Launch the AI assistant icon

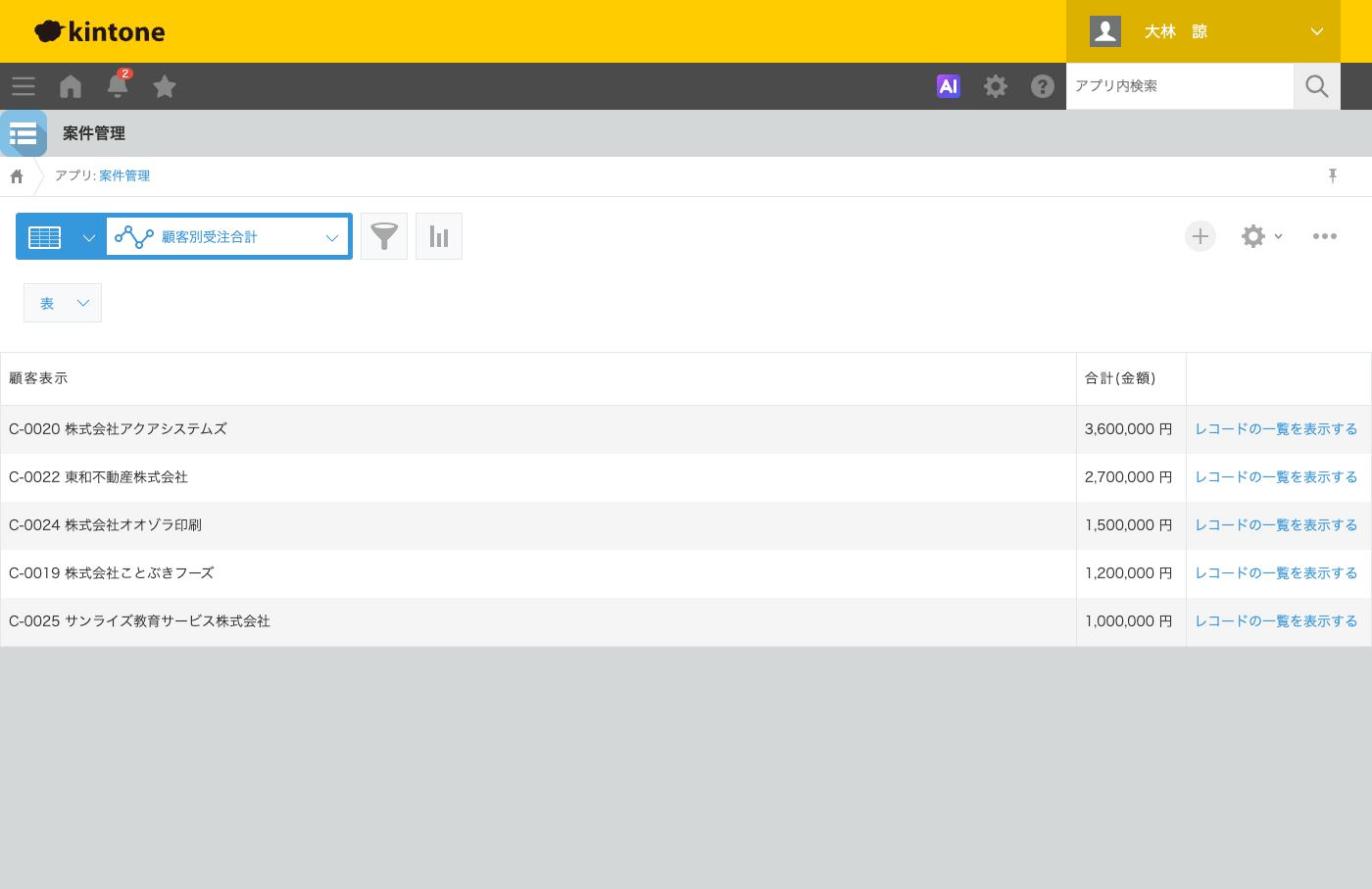[948, 86]
